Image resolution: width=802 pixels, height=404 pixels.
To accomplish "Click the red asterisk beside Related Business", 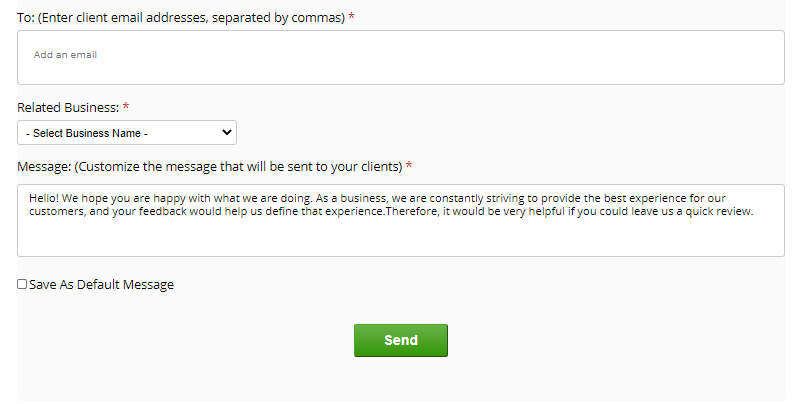I will 126,106.
